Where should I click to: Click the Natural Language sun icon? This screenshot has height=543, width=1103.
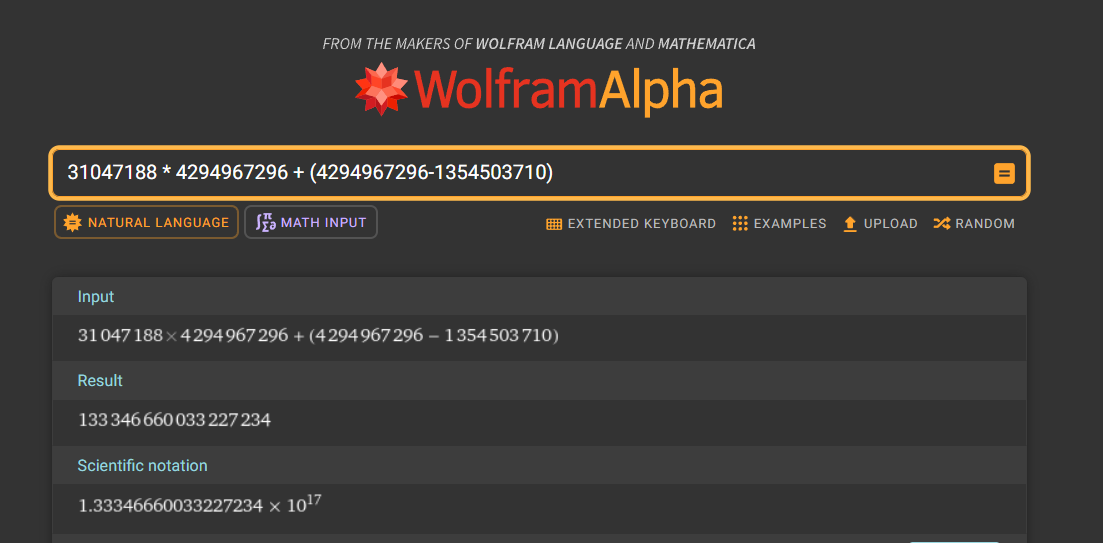coord(72,222)
